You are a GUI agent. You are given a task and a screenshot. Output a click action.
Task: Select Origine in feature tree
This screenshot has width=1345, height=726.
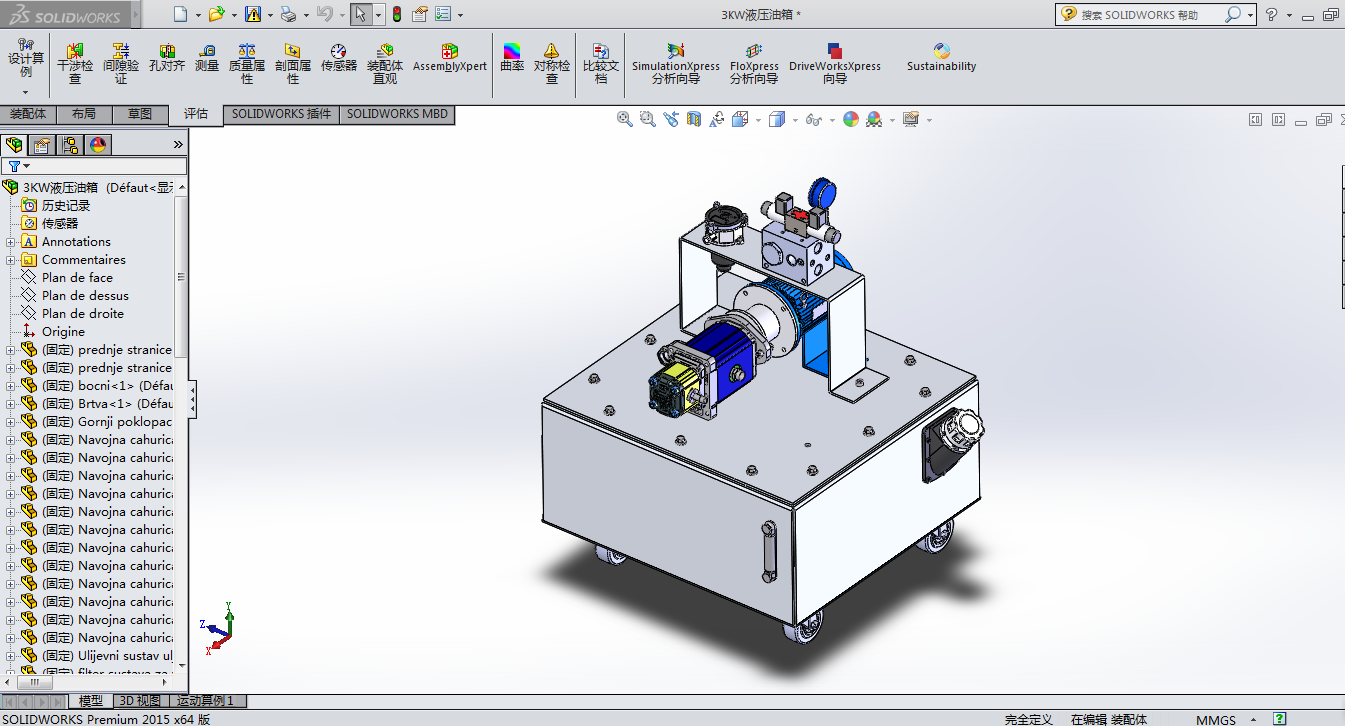click(63, 332)
